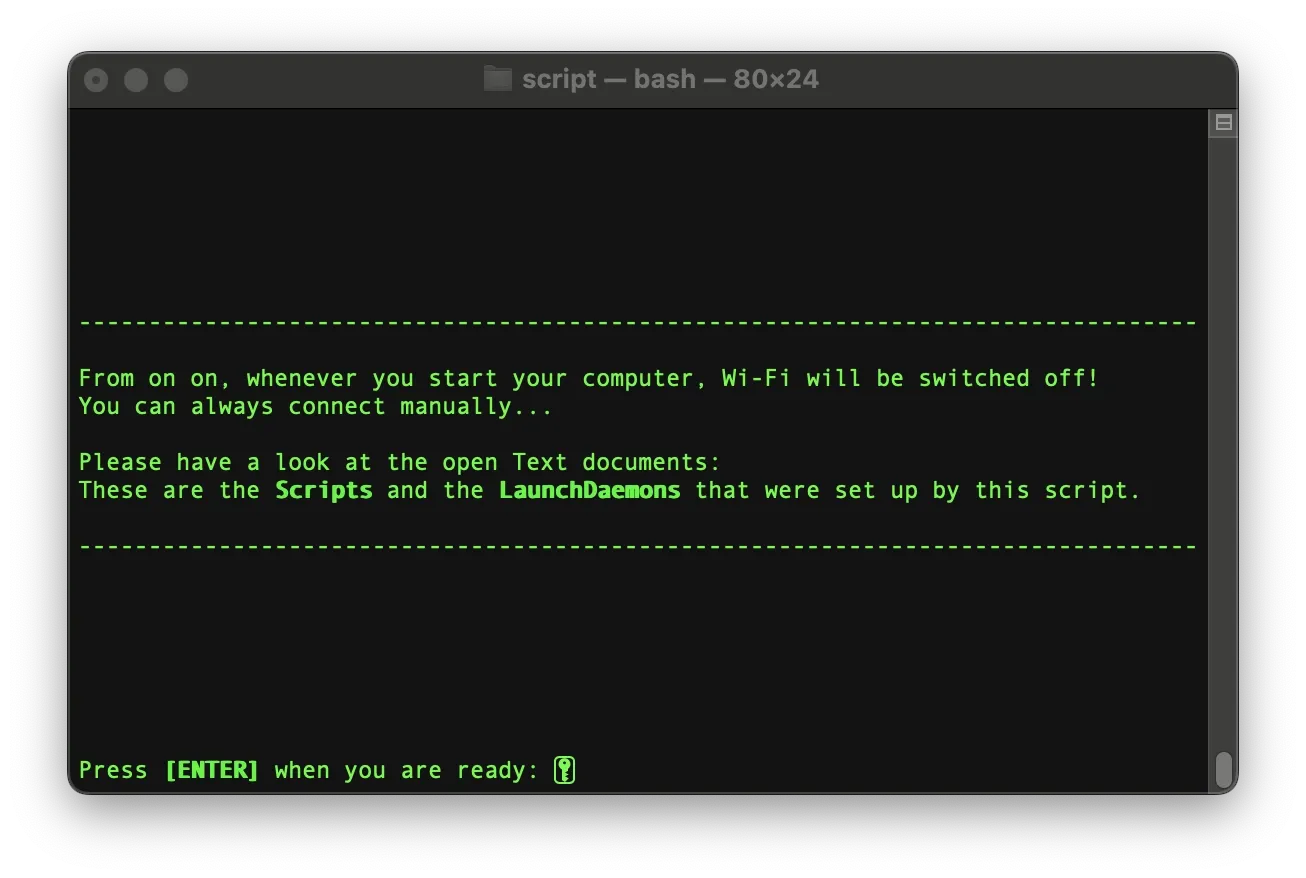Click the split pane icon above the scrollbar
1306x878 pixels.
point(1223,123)
